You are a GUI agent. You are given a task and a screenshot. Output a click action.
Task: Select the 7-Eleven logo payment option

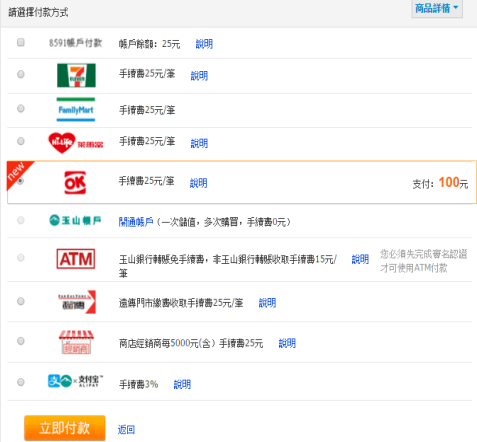pos(76,75)
